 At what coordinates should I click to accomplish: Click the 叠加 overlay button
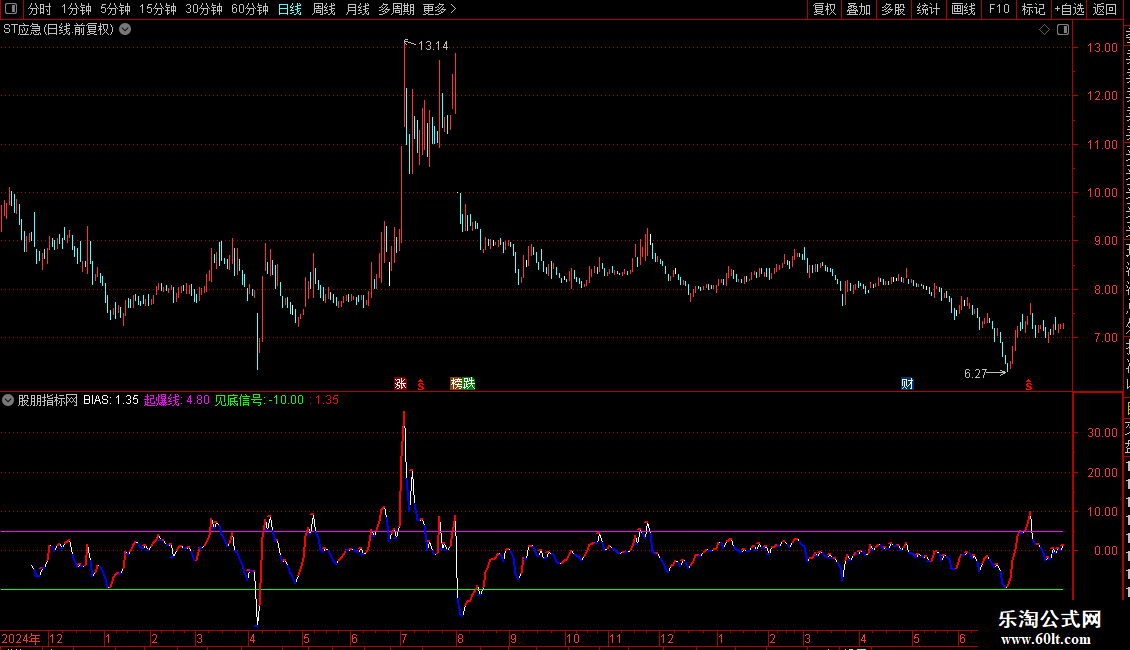[x=858, y=9]
